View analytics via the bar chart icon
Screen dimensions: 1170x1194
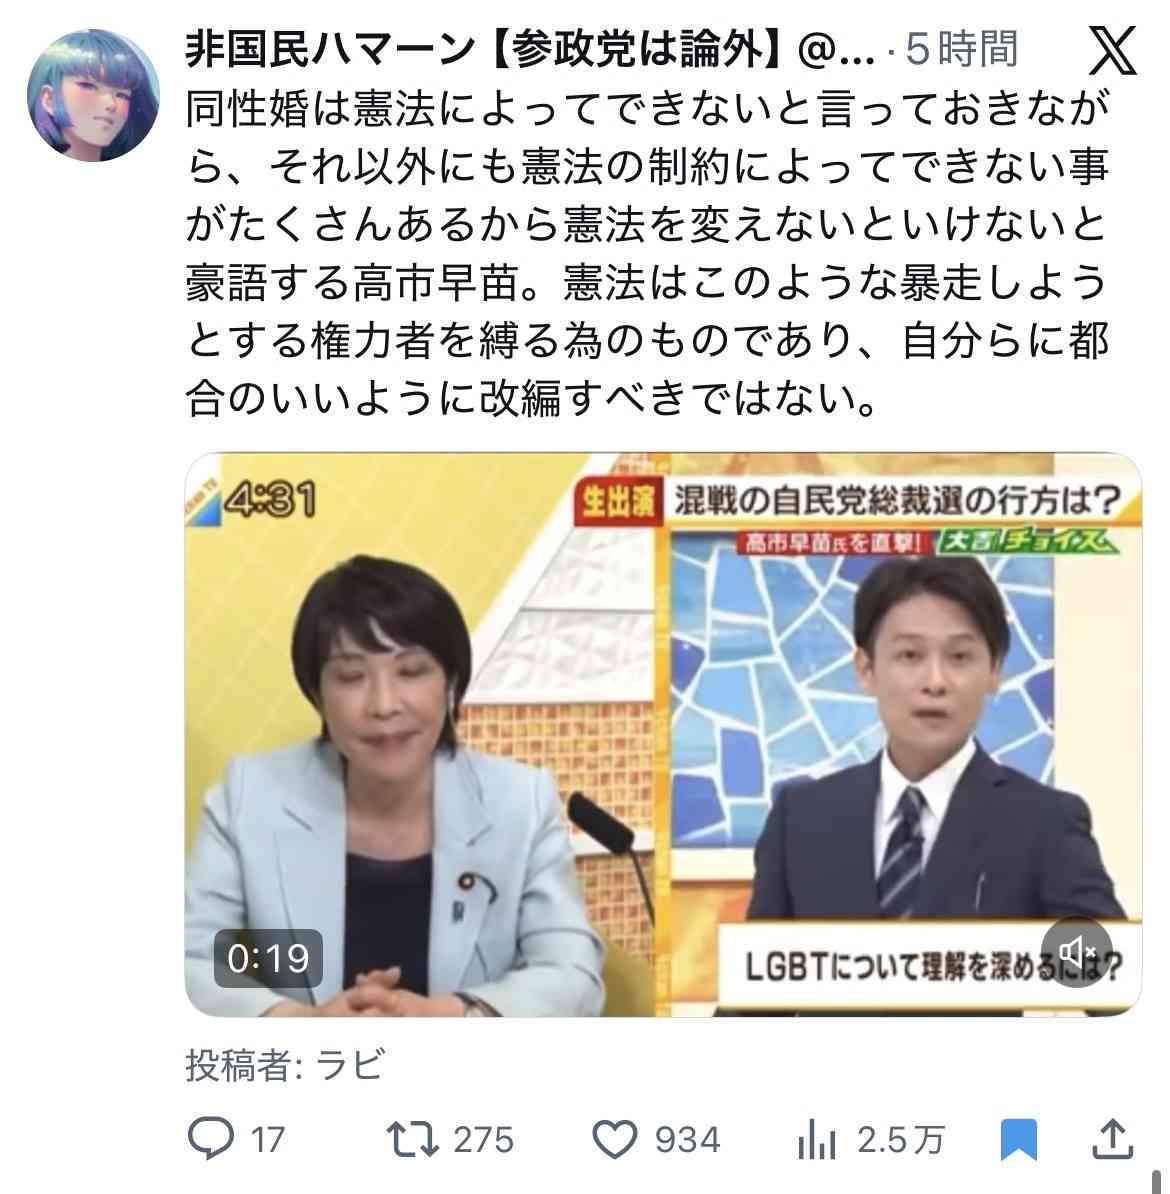pyautogui.click(x=817, y=1141)
